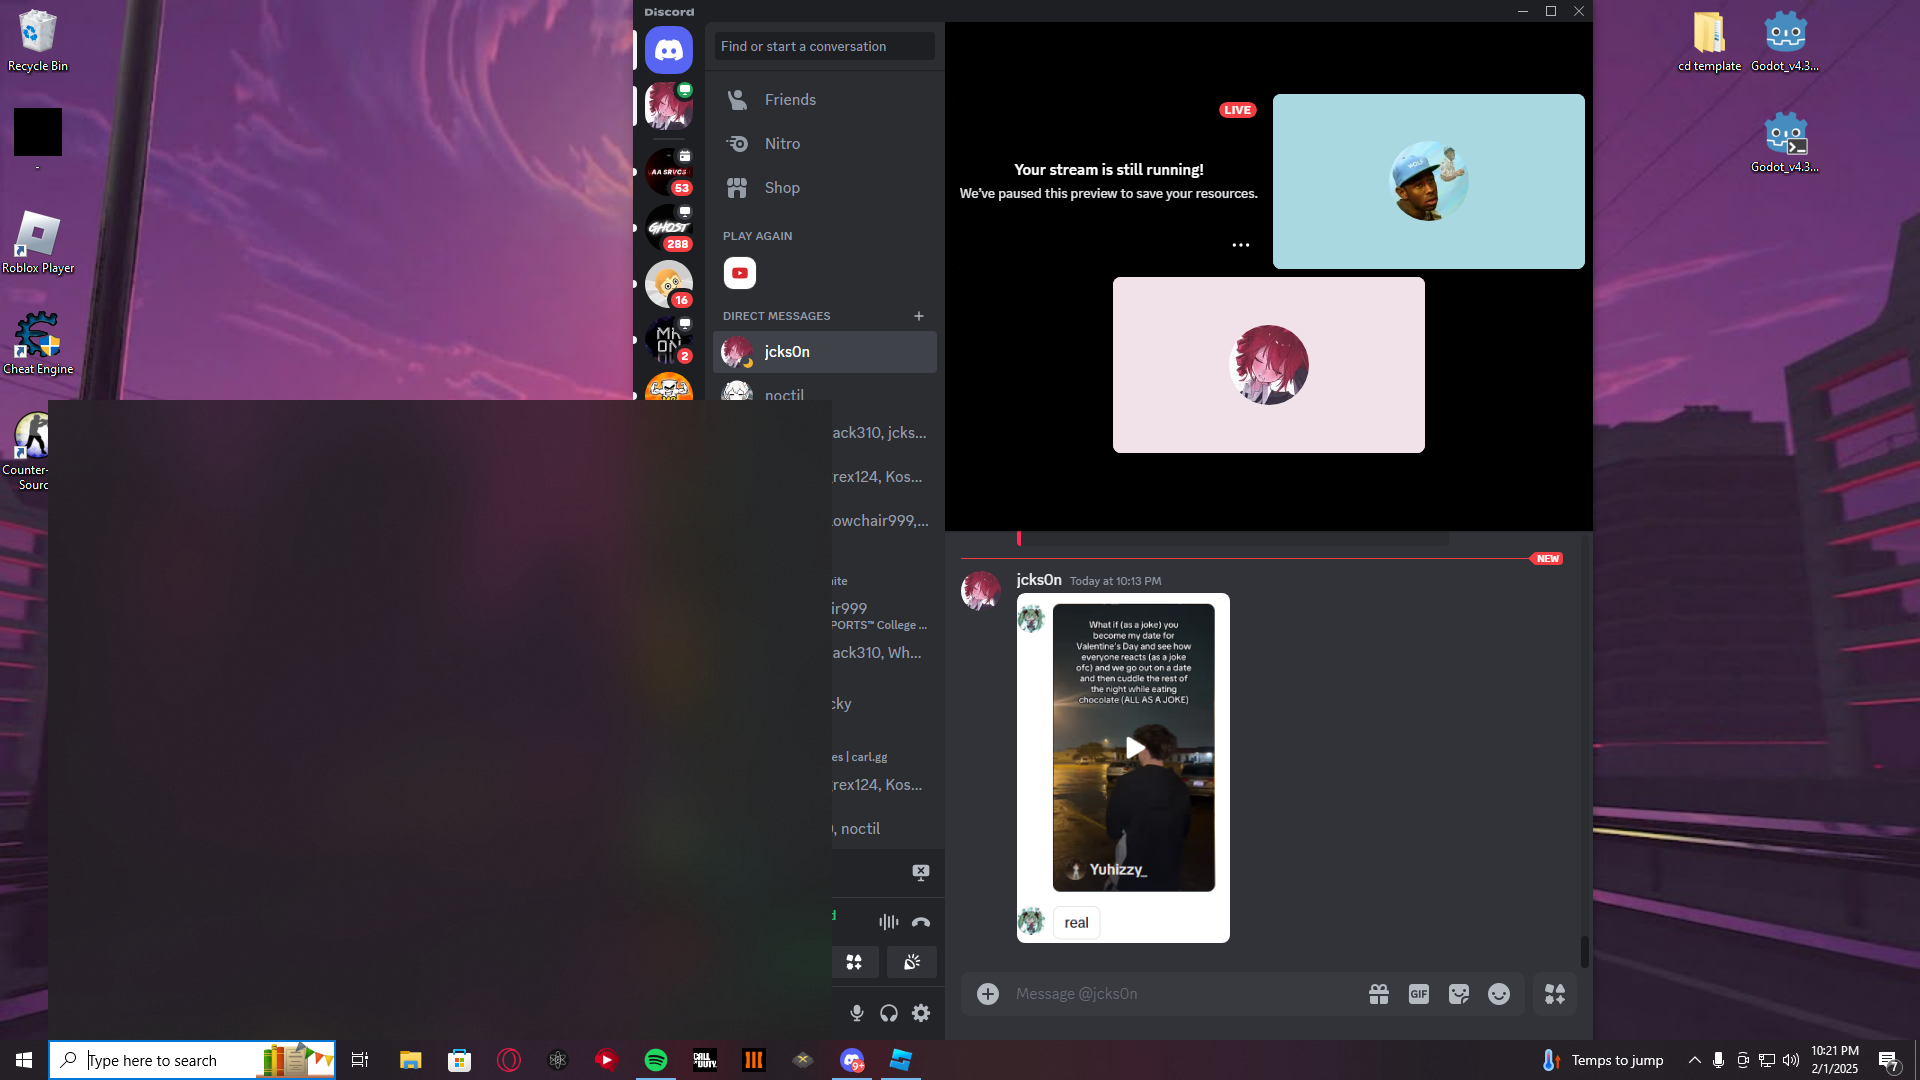Stop streaming with the screen X icon
Viewport: 1920px width, 1080px height.
[x=921, y=872]
